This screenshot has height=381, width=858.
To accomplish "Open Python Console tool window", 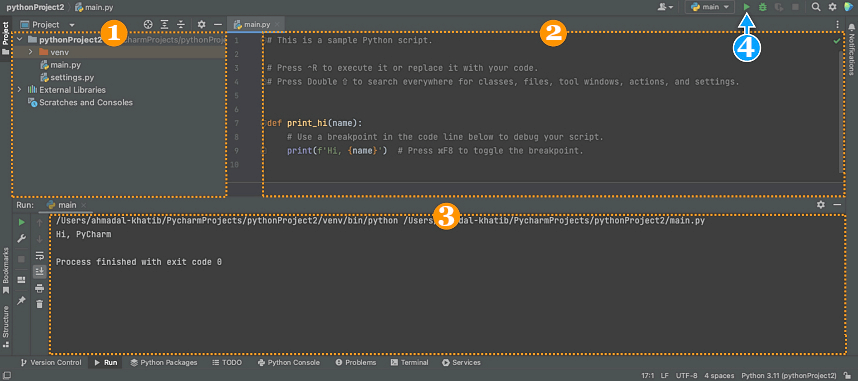I will pyautogui.click(x=289, y=362).
